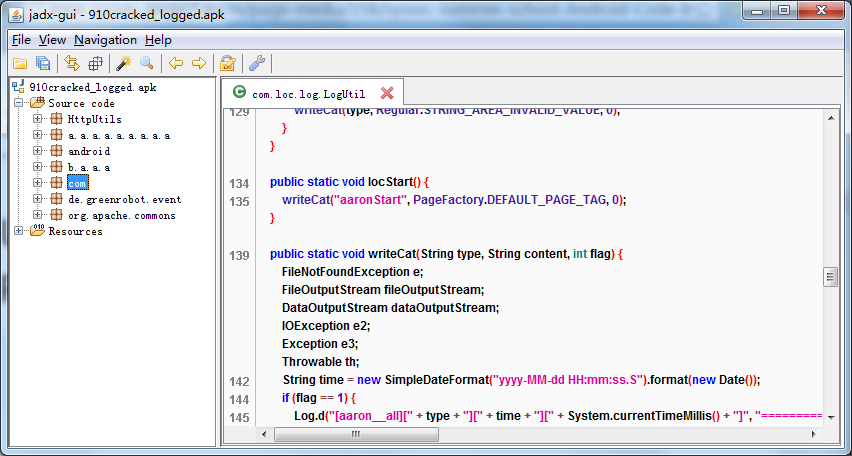Maximize the jadx-gui window
This screenshot has height=456, width=852.
(783, 11)
